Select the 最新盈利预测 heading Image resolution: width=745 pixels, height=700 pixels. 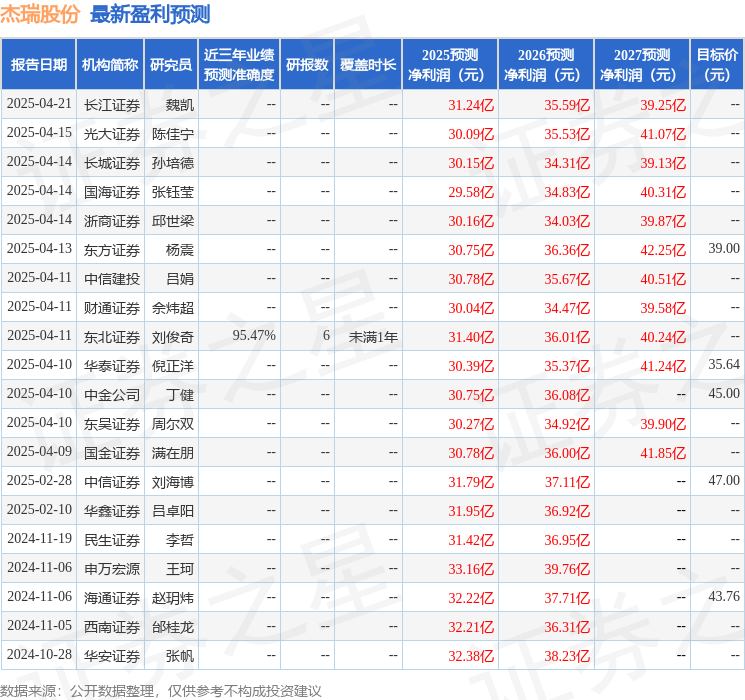tap(150, 14)
